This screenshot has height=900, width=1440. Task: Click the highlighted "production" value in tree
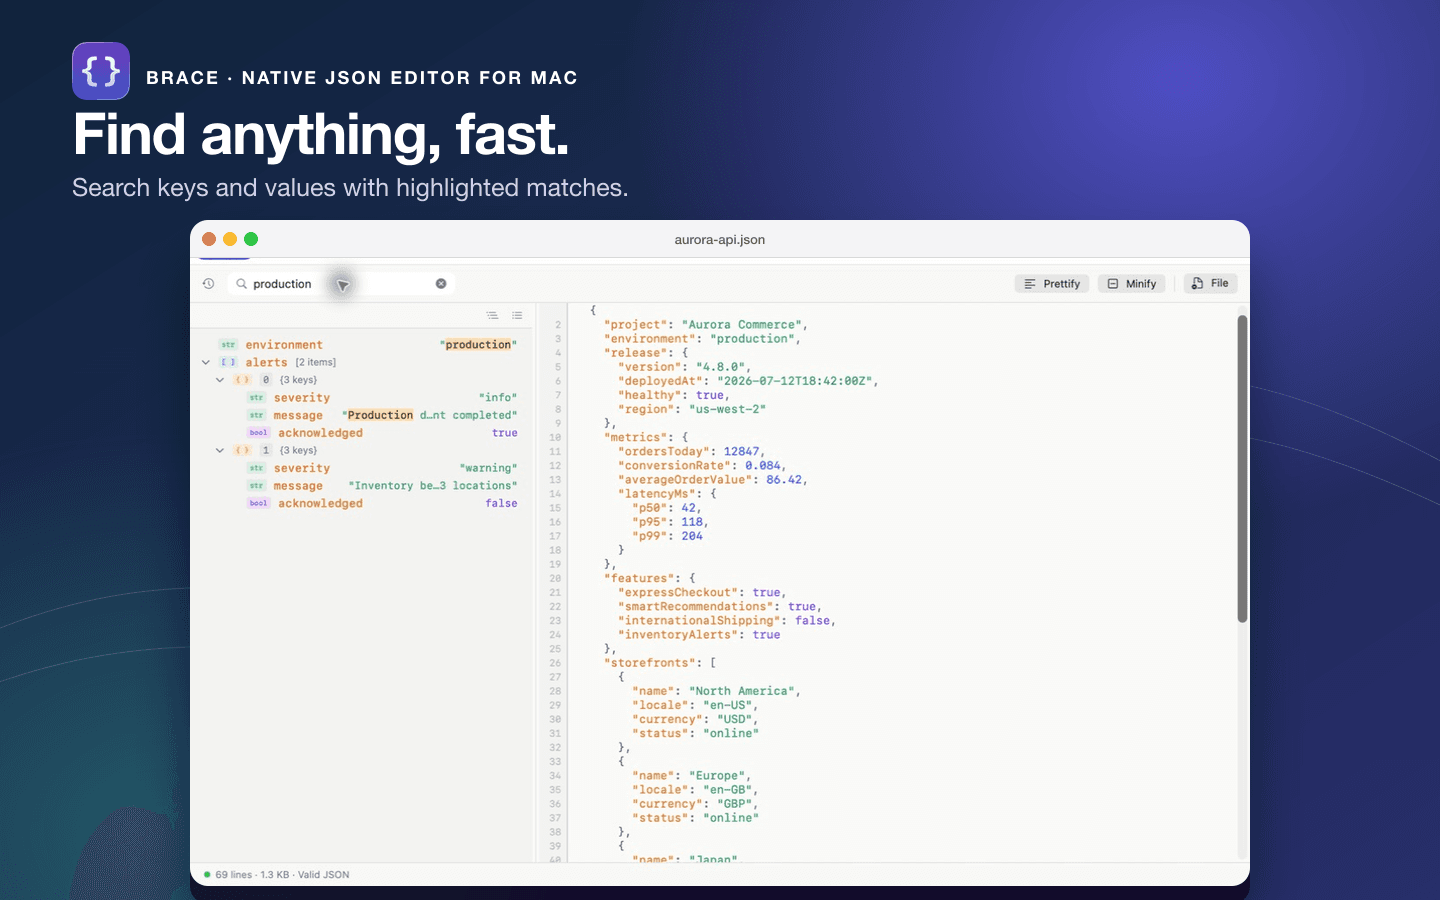pyautogui.click(x=478, y=345)
